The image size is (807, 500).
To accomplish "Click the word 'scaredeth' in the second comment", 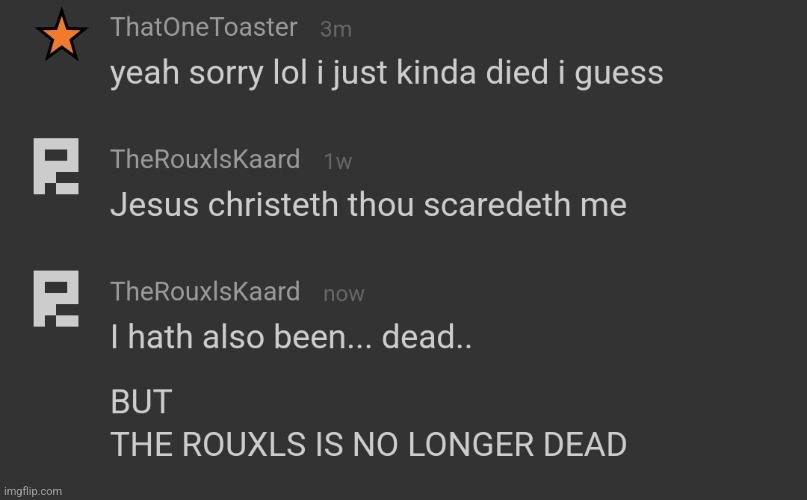I will [497, 204].
